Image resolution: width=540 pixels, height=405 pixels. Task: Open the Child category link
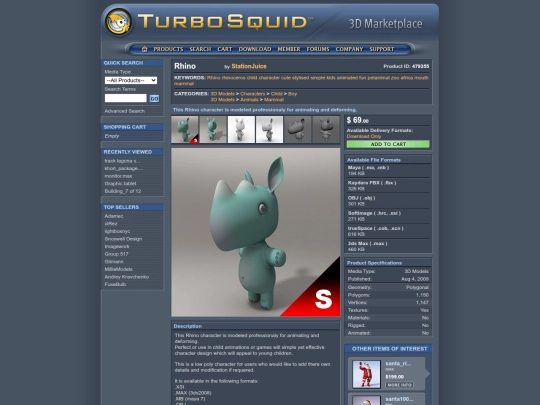coord(277,94)
